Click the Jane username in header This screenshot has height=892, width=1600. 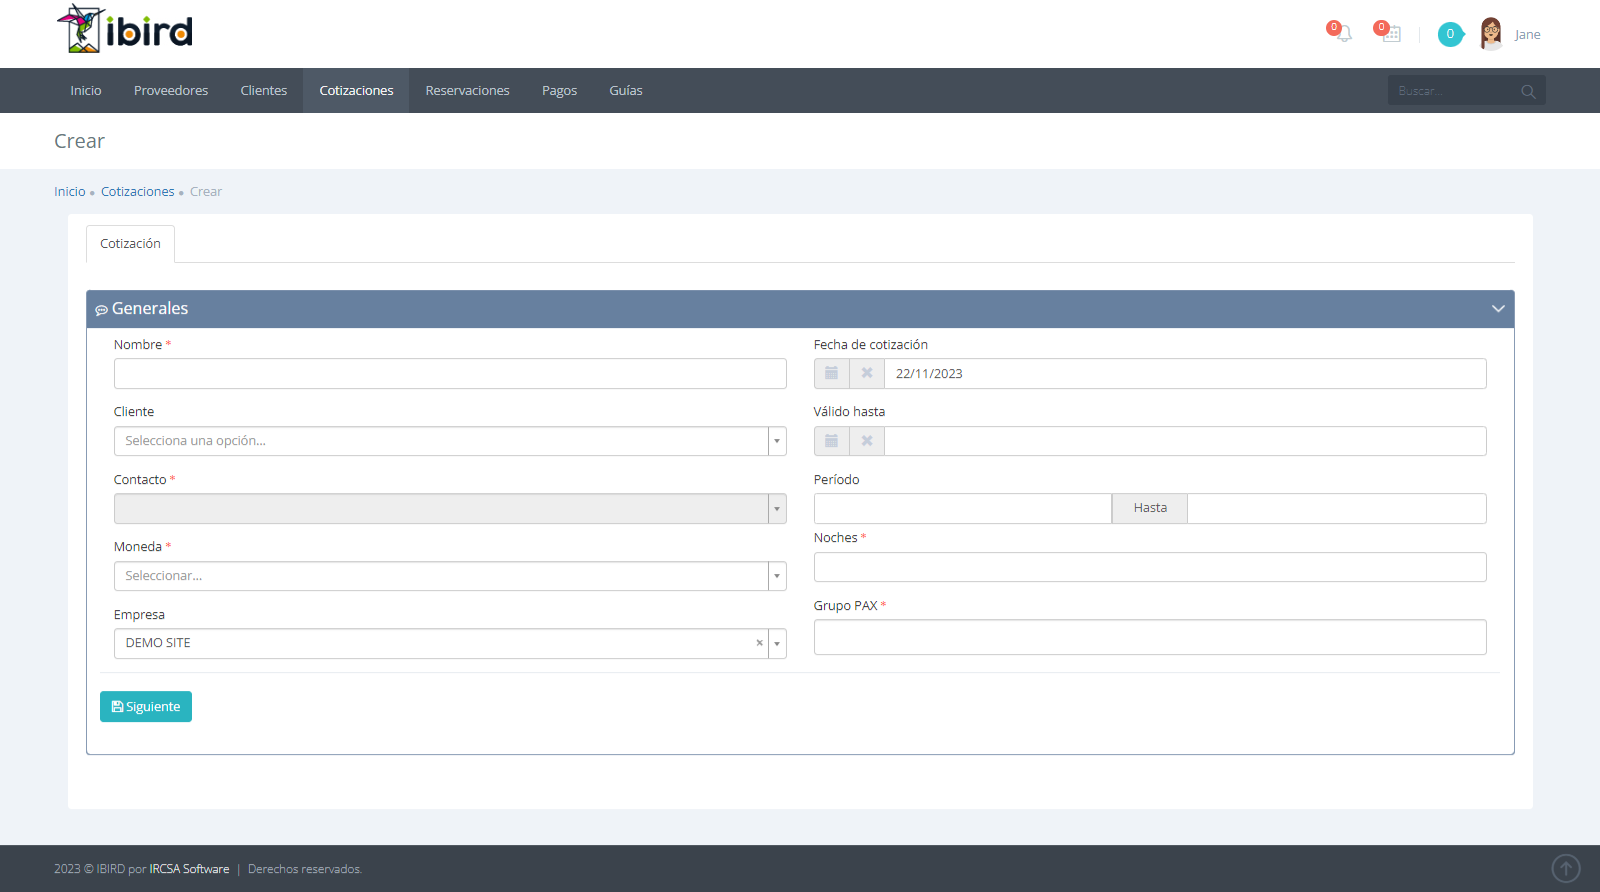1527,35
